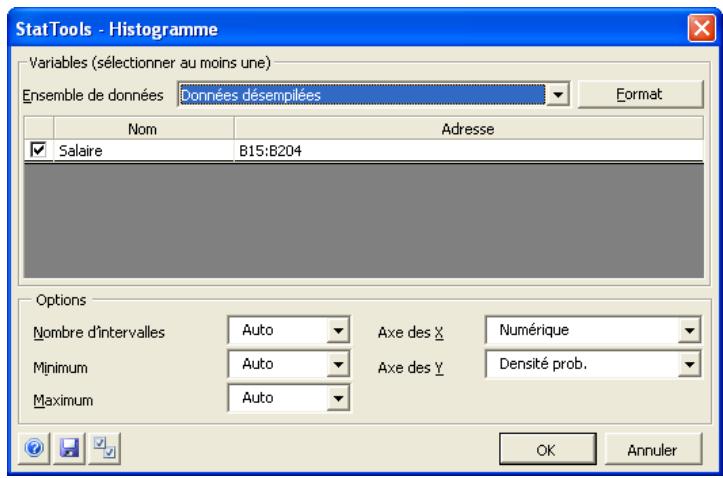This screenshot has height=478, width=723.
Task: Click the checkboxes selection mode icon
Action: [105, 448]
